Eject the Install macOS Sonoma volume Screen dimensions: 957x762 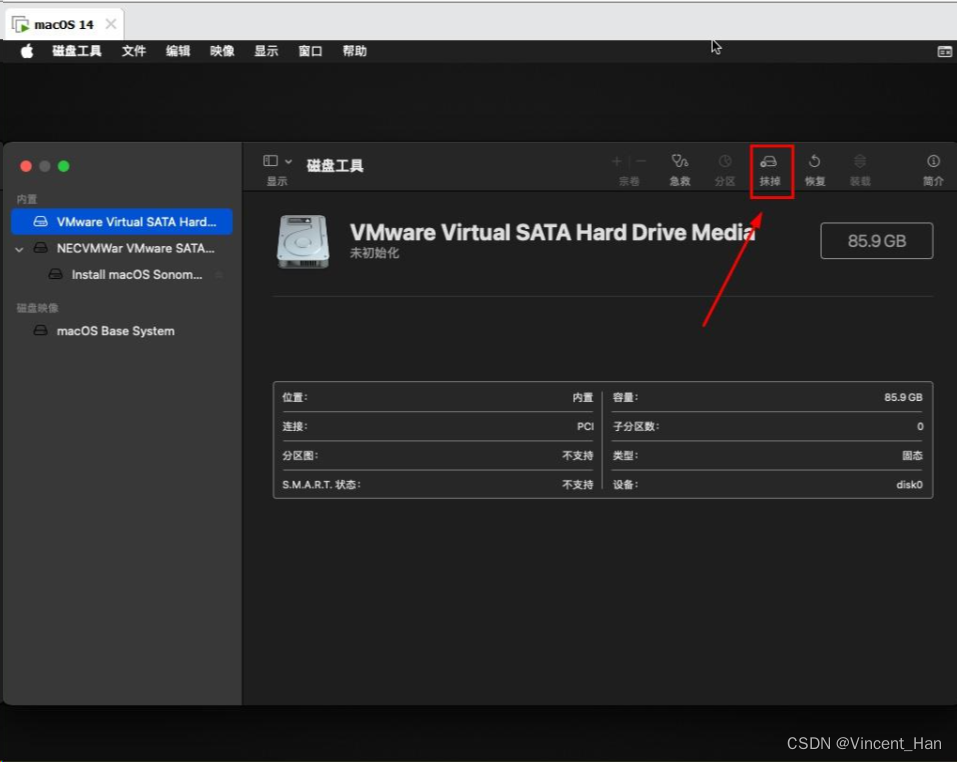218,275
